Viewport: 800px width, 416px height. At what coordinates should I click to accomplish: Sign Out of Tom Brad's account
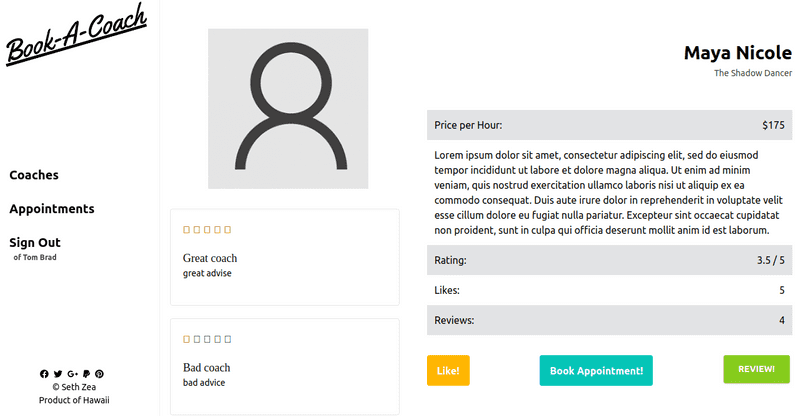click(35, 242)
